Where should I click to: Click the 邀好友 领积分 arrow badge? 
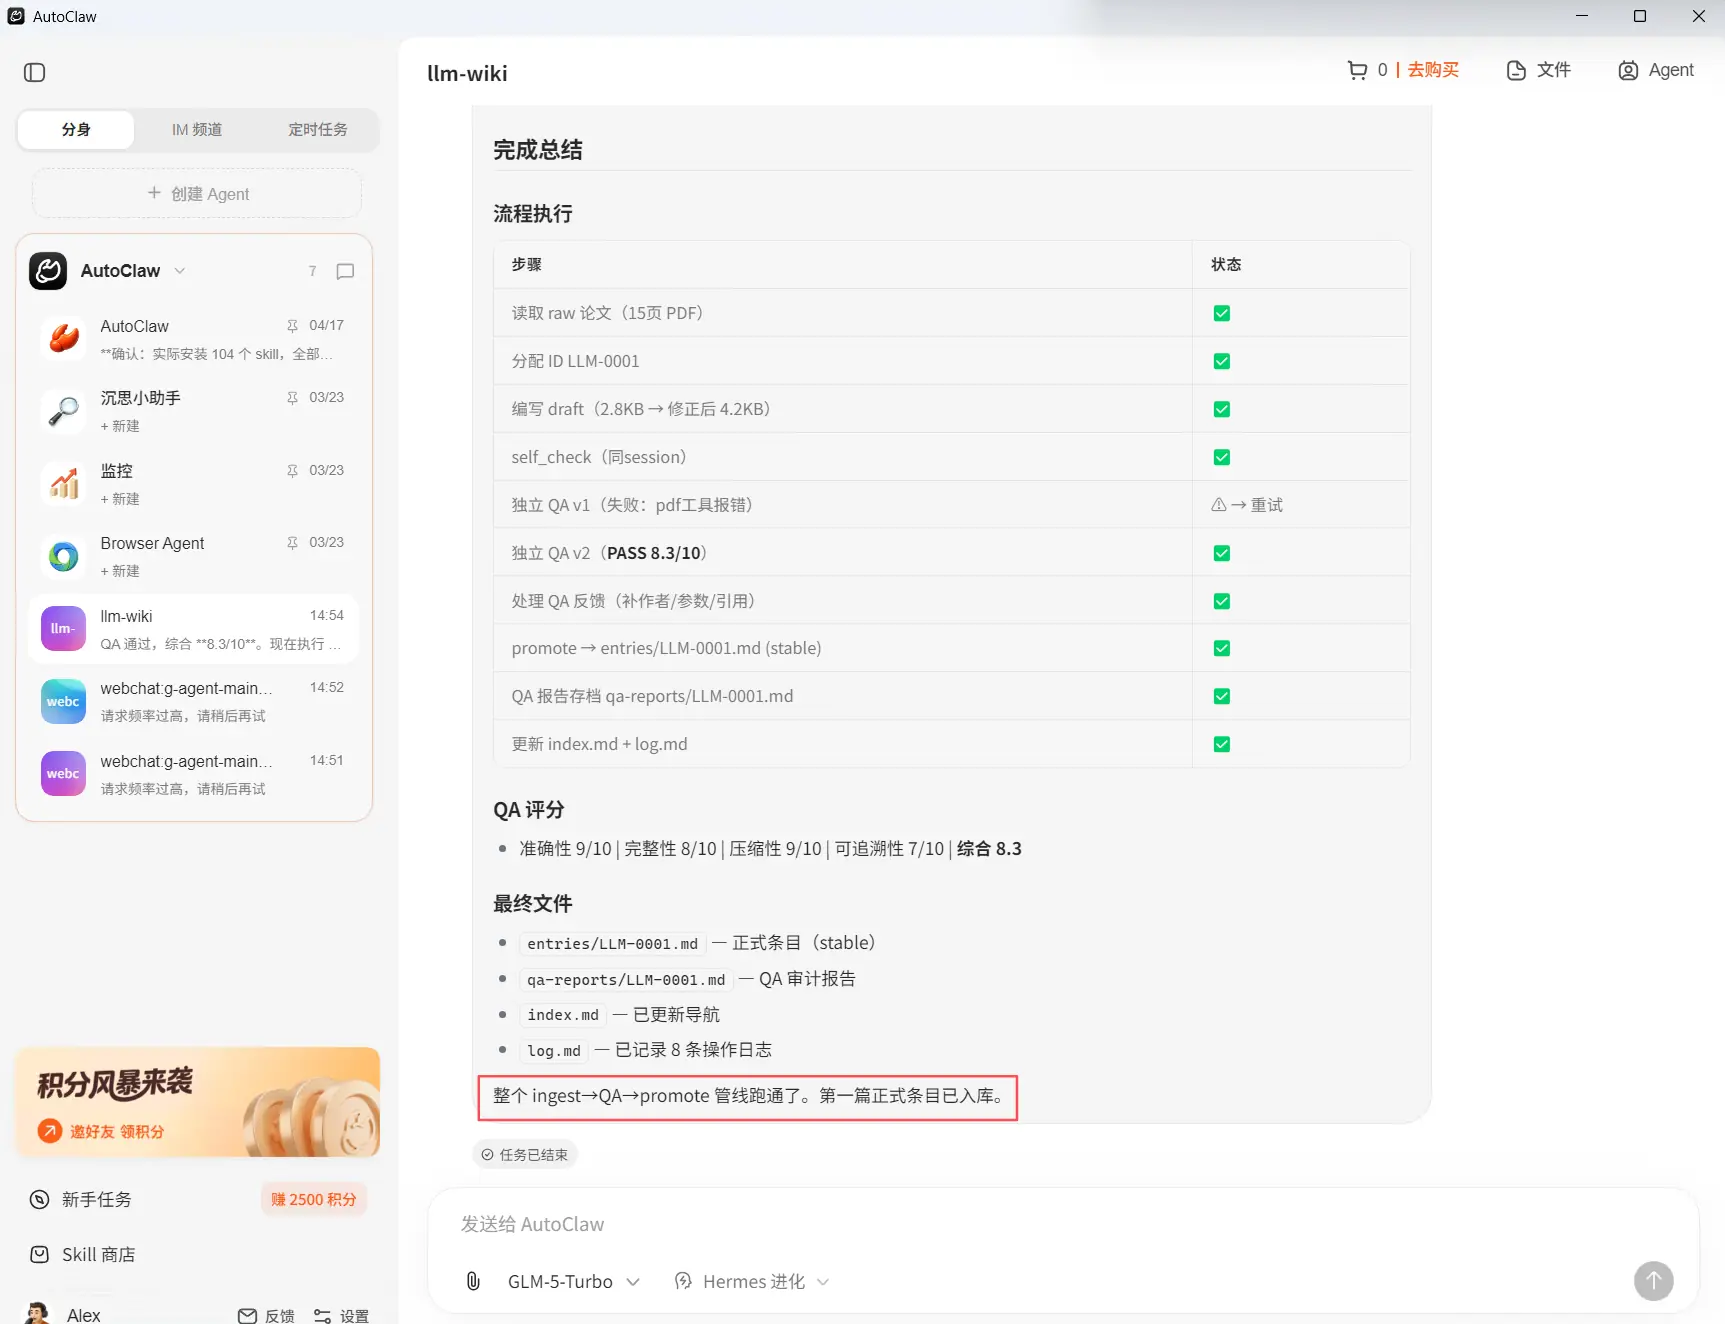coord(50,1131)
